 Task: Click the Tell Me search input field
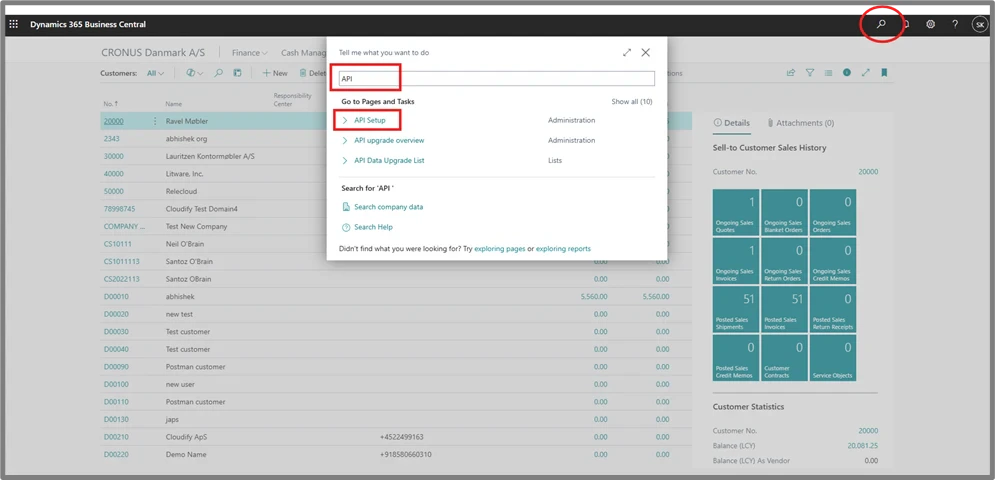(496, 79)
